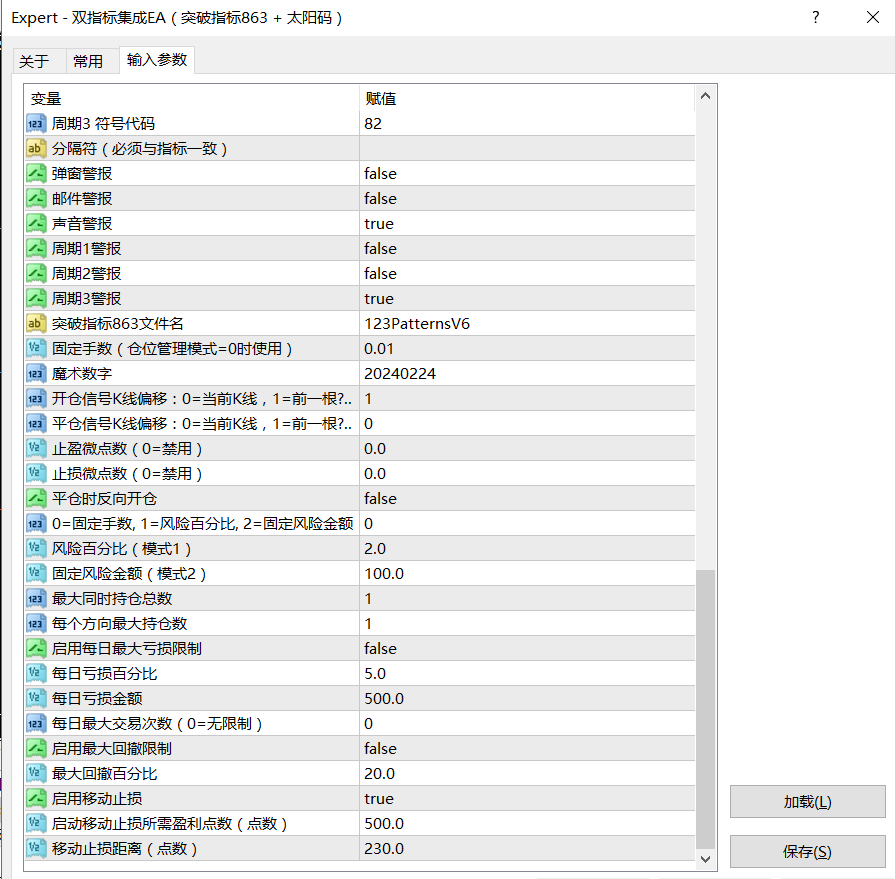The image size is (895, 879).
Task: Click the 123PatternsV6 file name value
Action: click(417, 324)
